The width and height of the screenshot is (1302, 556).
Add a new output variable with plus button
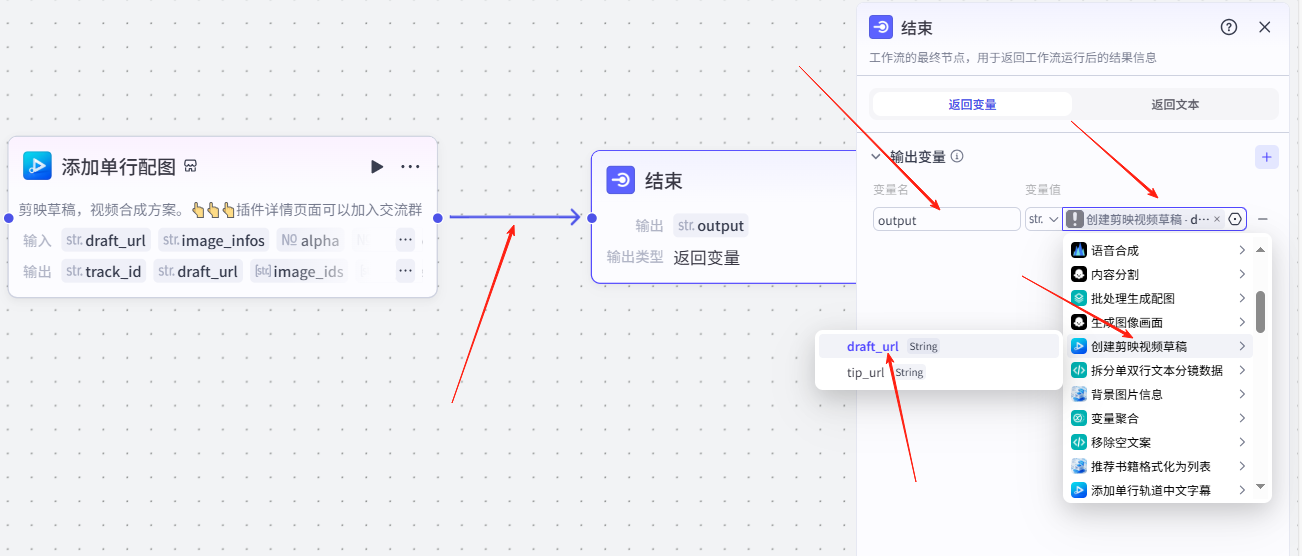[x=1266, y=157]
